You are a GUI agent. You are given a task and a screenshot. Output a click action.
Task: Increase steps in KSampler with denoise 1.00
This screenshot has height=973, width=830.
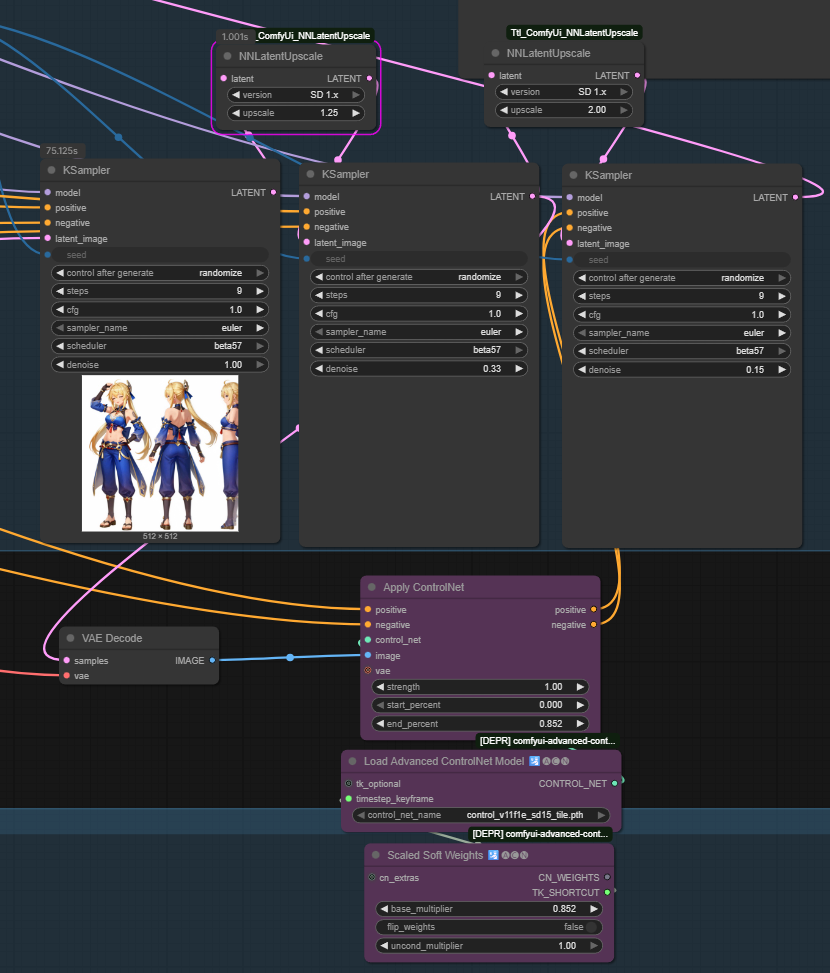coord(260,291)
